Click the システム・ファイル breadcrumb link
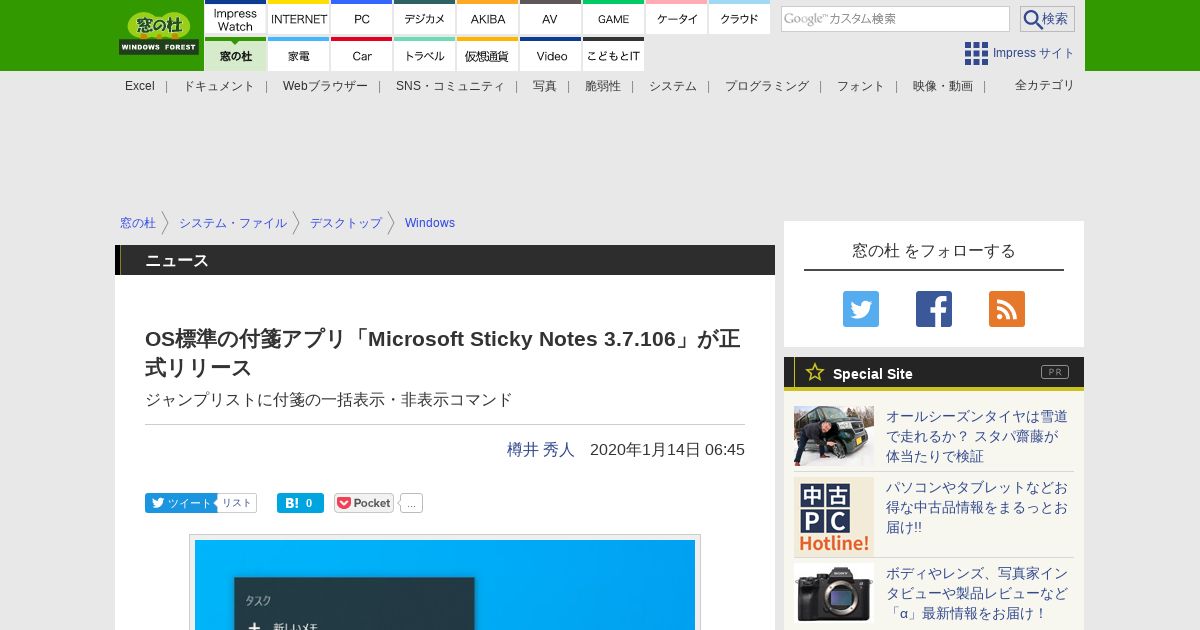The width and height of the screenshot is (1200, 630). tap(233, 223)
